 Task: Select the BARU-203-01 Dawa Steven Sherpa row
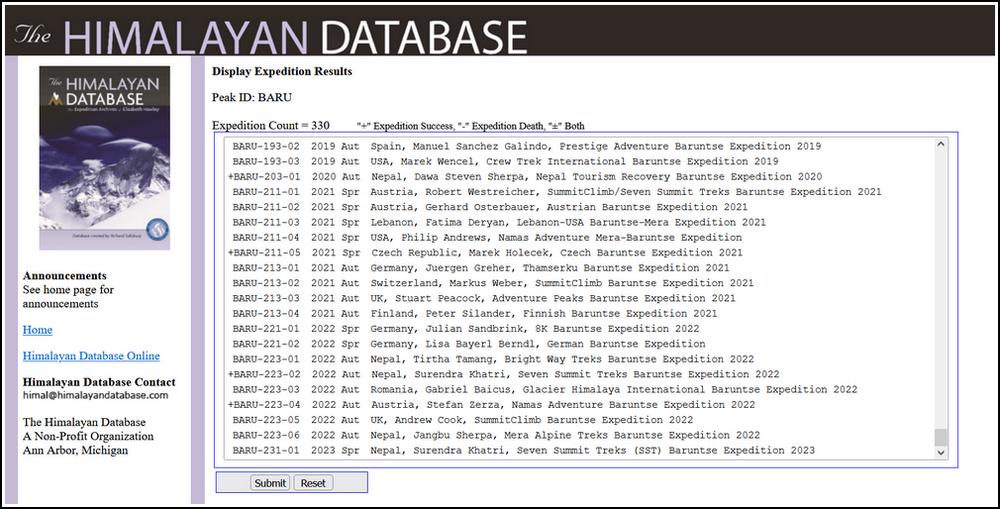[579, 177]
